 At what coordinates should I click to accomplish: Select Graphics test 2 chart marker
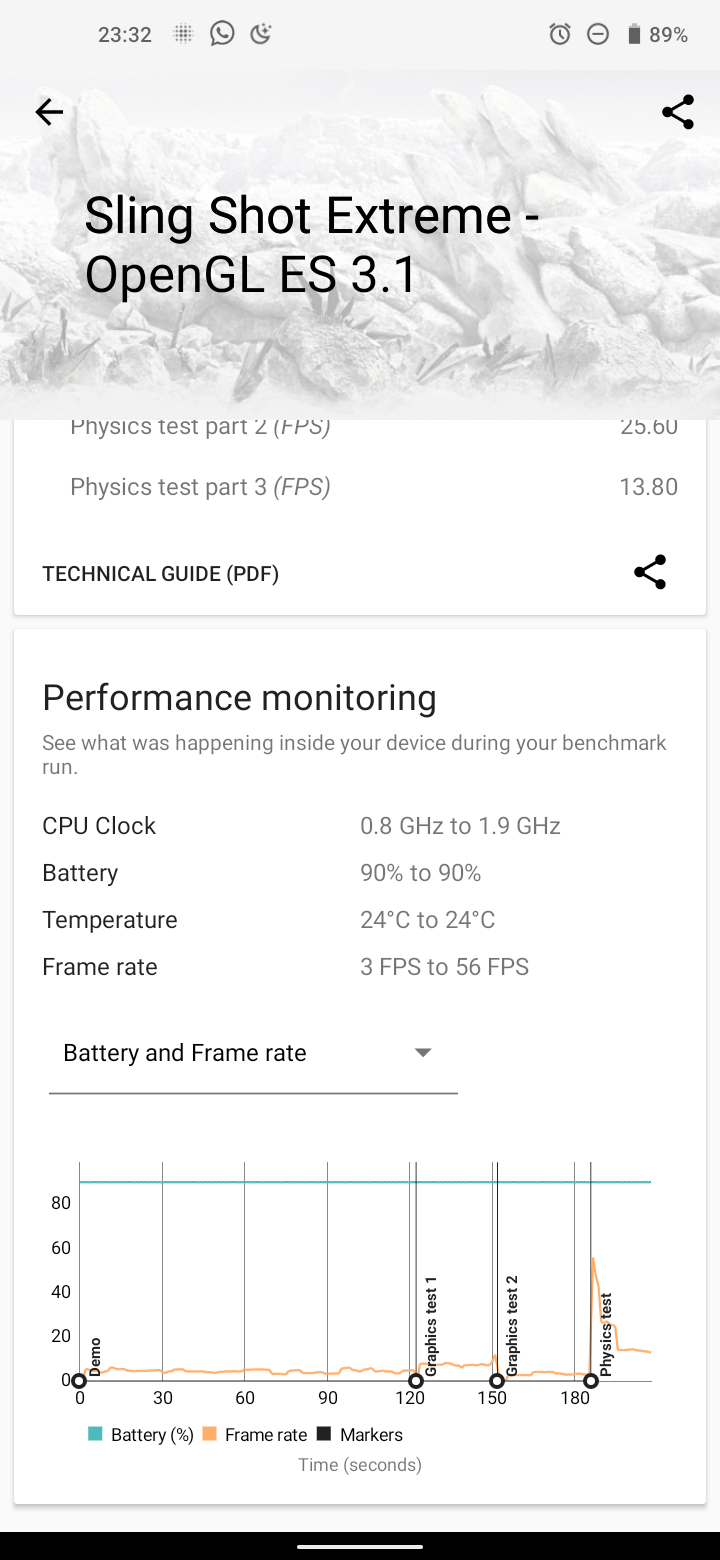point(497,1381)
